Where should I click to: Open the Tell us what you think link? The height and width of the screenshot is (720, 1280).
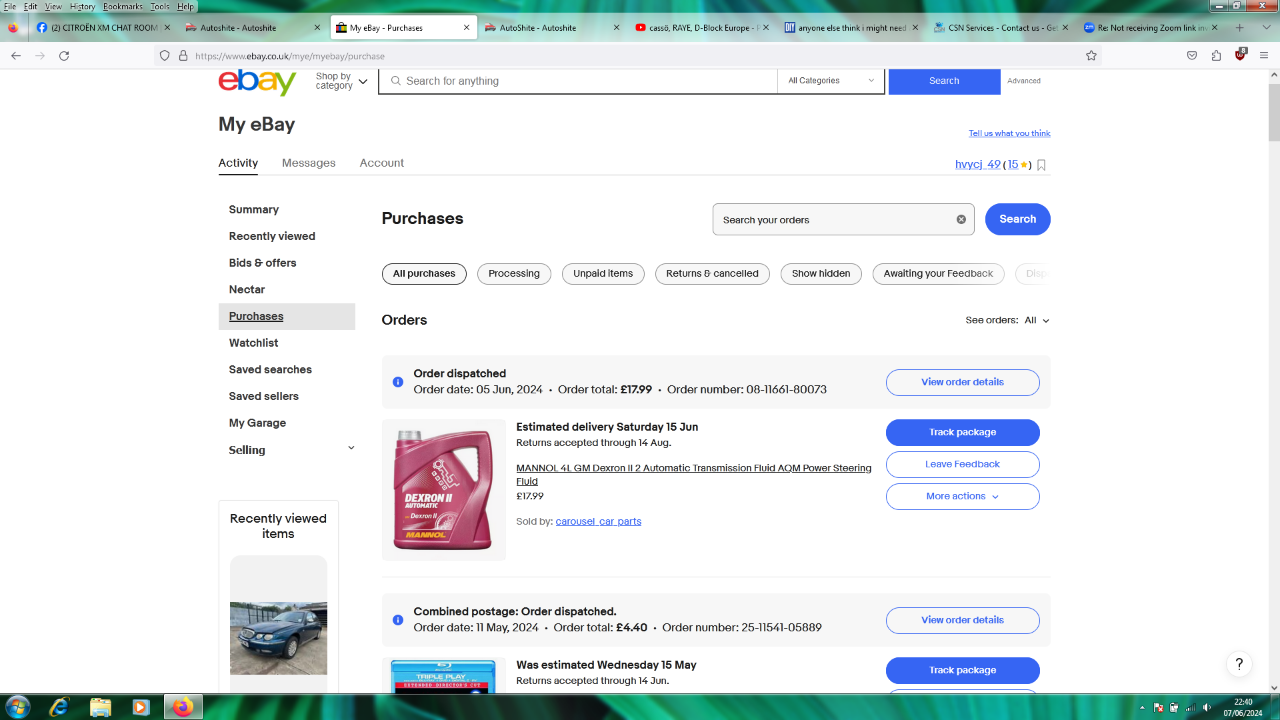tap(1009, 133)
